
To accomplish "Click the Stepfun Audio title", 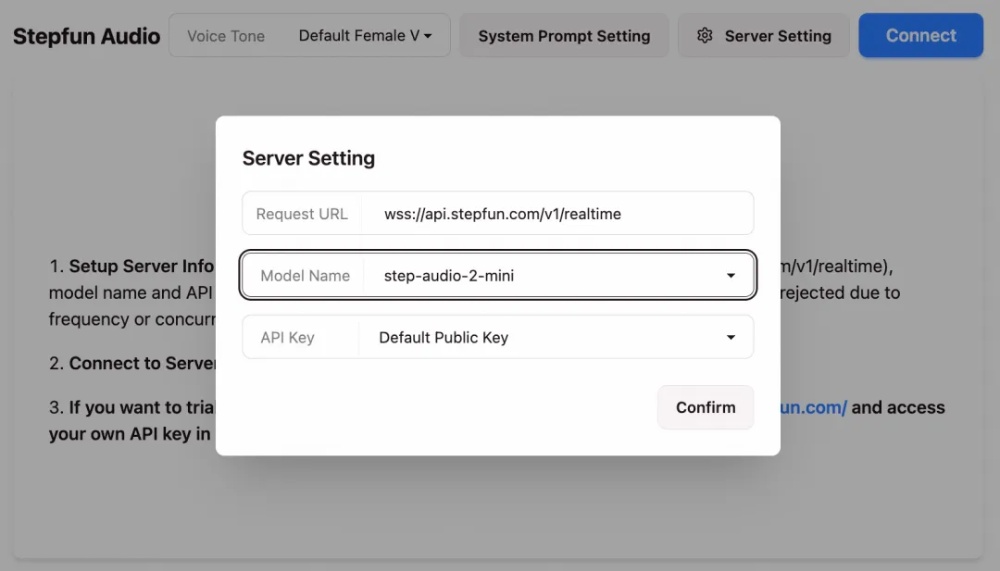I will coord(86,36).
